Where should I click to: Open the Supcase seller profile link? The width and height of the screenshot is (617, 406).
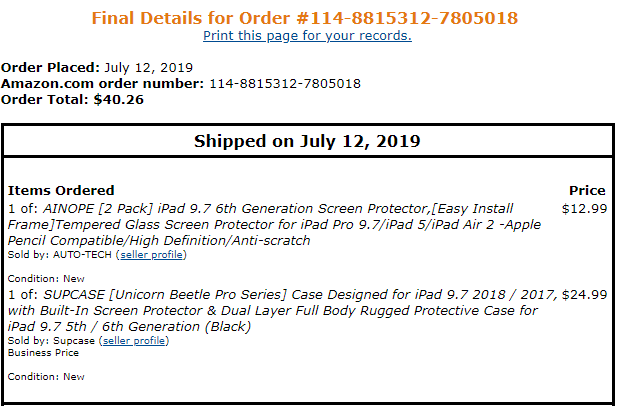[x=134, y=341]
